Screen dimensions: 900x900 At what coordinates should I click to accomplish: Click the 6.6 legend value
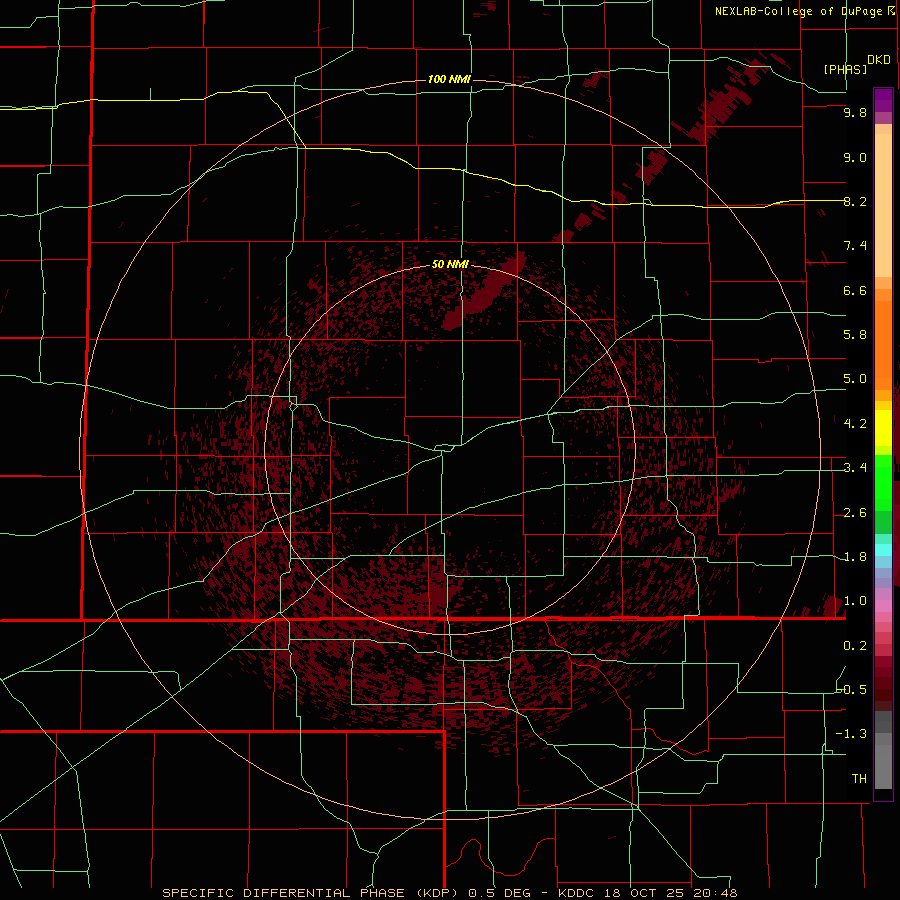click(x=855, y=290)
